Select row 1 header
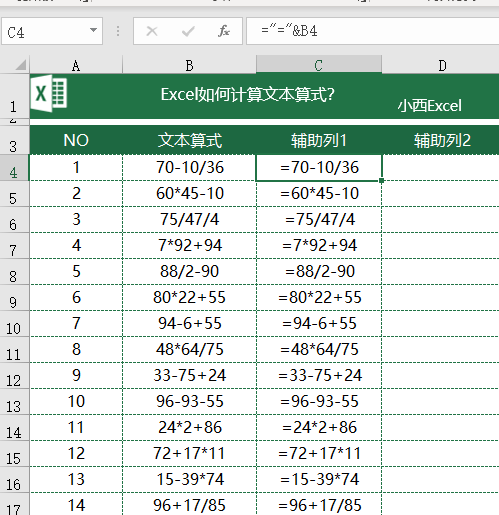Screen dimensions: 499x515 [x=14, y=96]
